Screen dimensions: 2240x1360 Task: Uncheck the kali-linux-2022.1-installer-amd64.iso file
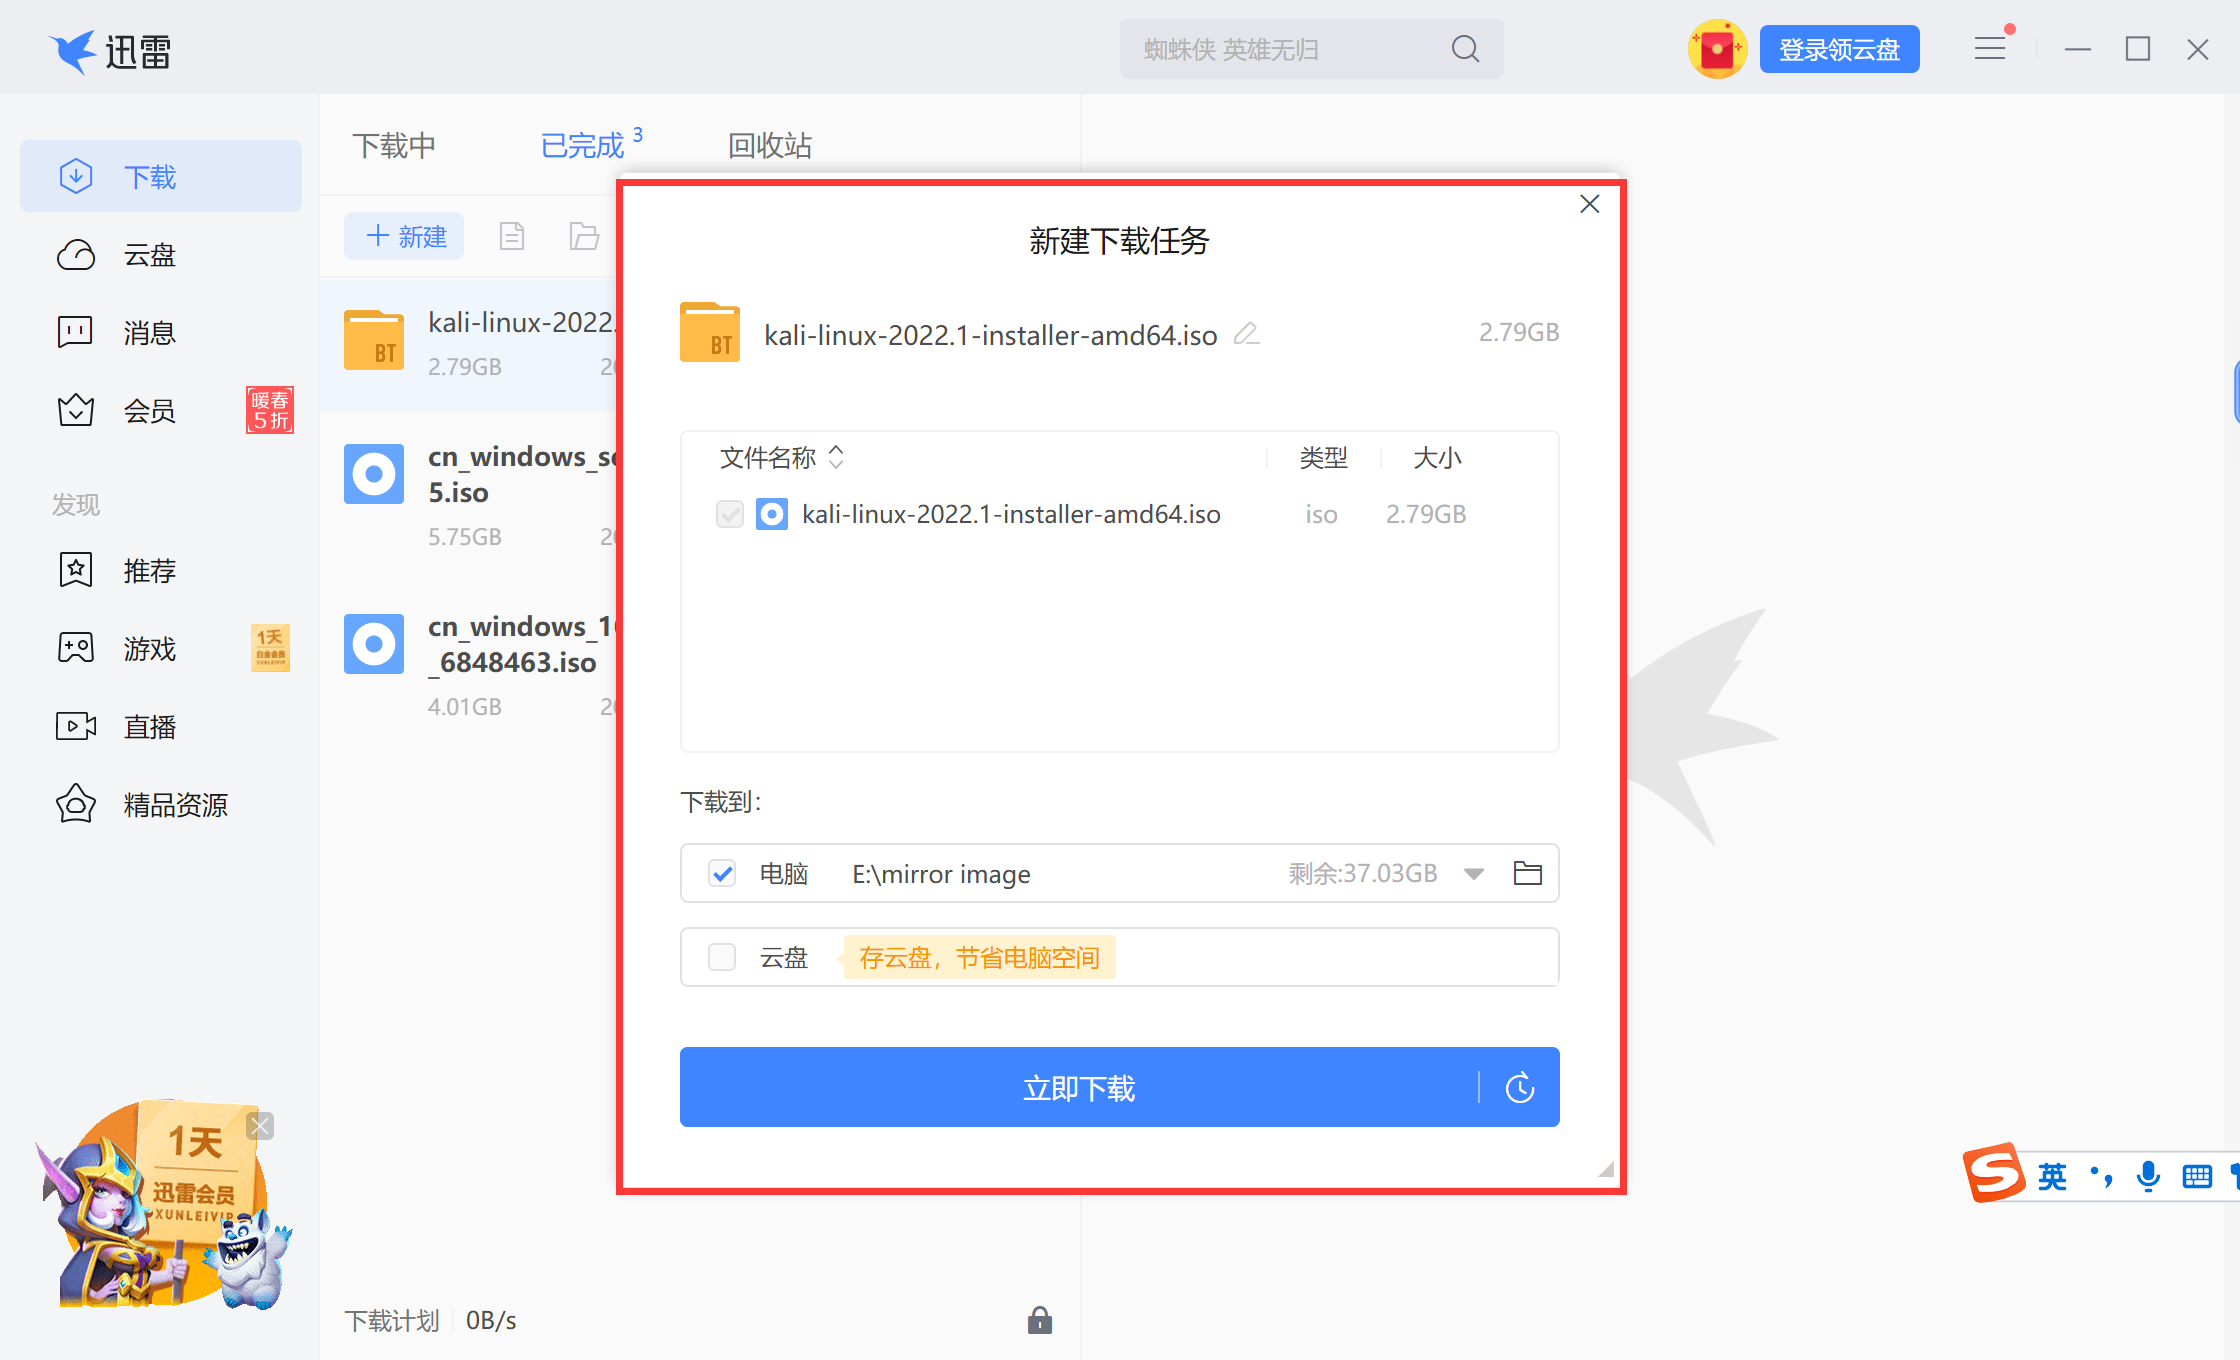click(x=729, y=513)
